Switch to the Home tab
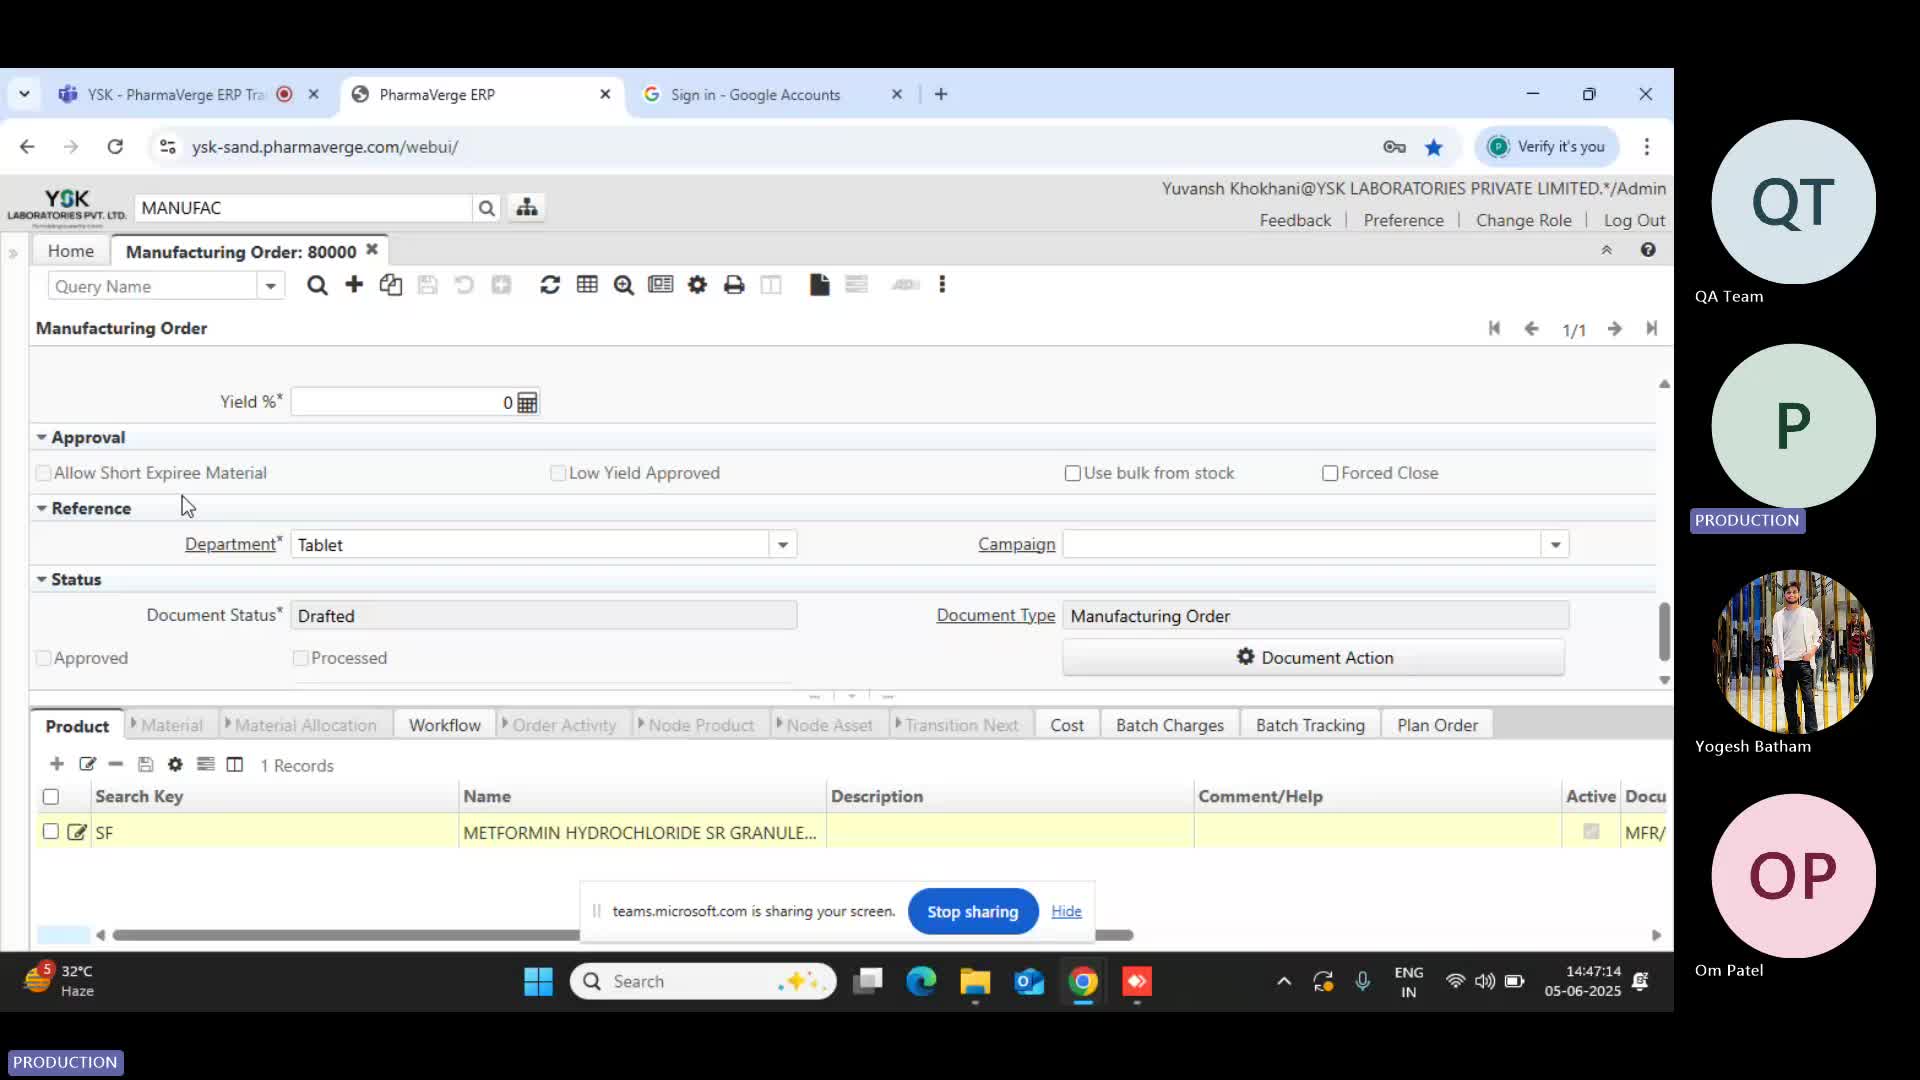The height and width of the screenshot is (1080, 1920). click(71, 251)
